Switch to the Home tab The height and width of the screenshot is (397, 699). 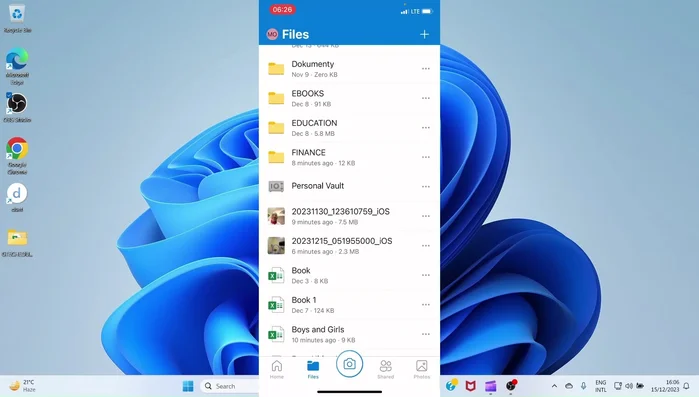click(276, 369)
